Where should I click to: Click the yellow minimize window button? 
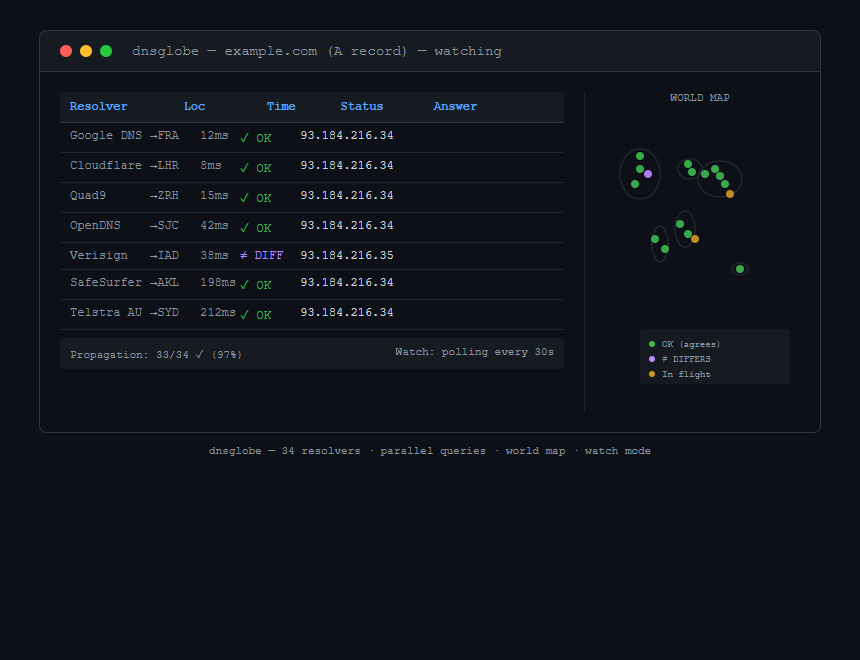[86, 51]
